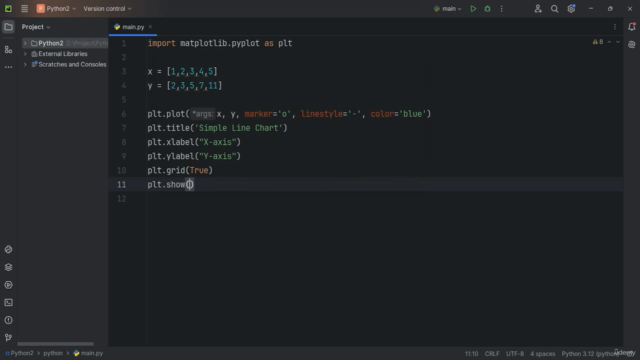Open the Layers tool window icon
Screen dimensions: 640x360
pyautogui.click(x=8, y=267)
